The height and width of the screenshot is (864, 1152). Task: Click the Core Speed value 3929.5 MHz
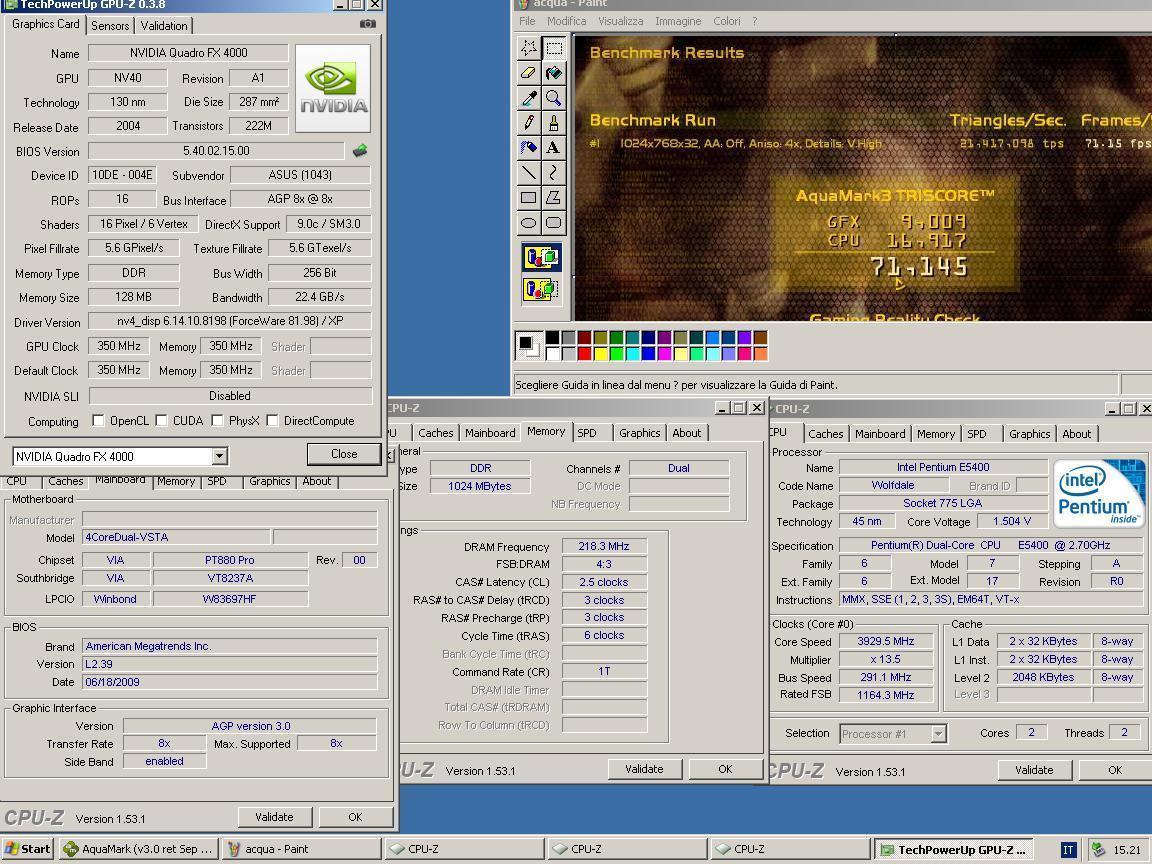click(885, 641)
